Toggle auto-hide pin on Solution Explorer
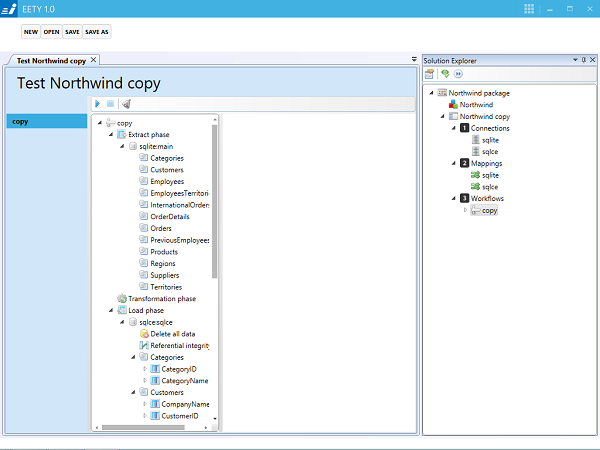The image size is (600, 450). (x=584, y=60)
